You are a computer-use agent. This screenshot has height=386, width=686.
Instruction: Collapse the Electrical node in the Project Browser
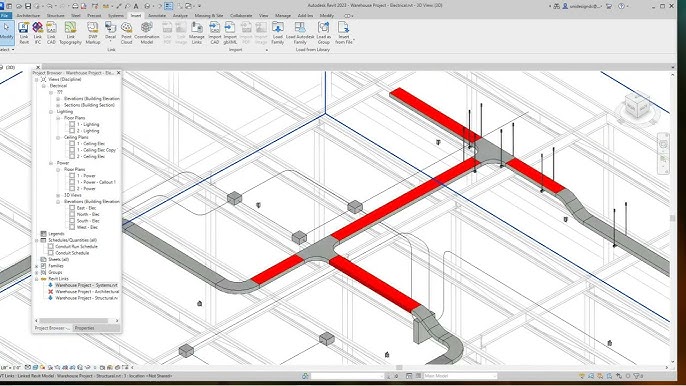pyautogui.click(x=43, y=86)
